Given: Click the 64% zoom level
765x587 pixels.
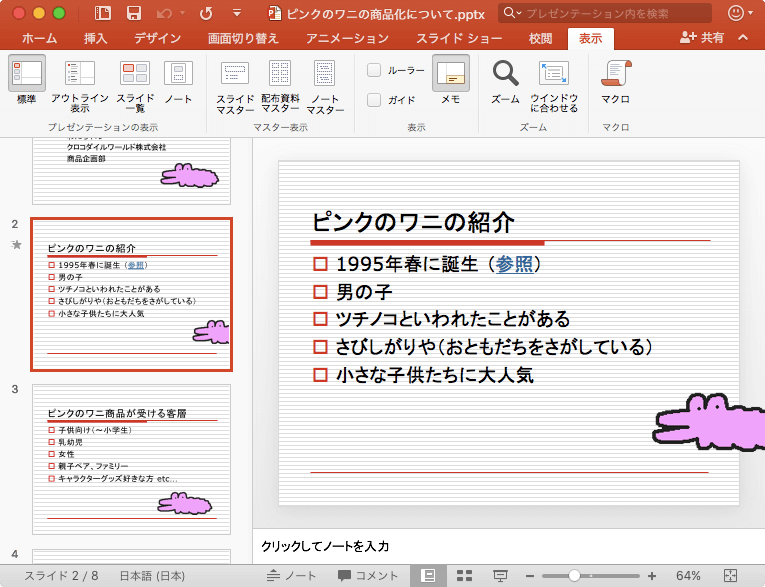Looking at the screenshot, I should point(688,576).
